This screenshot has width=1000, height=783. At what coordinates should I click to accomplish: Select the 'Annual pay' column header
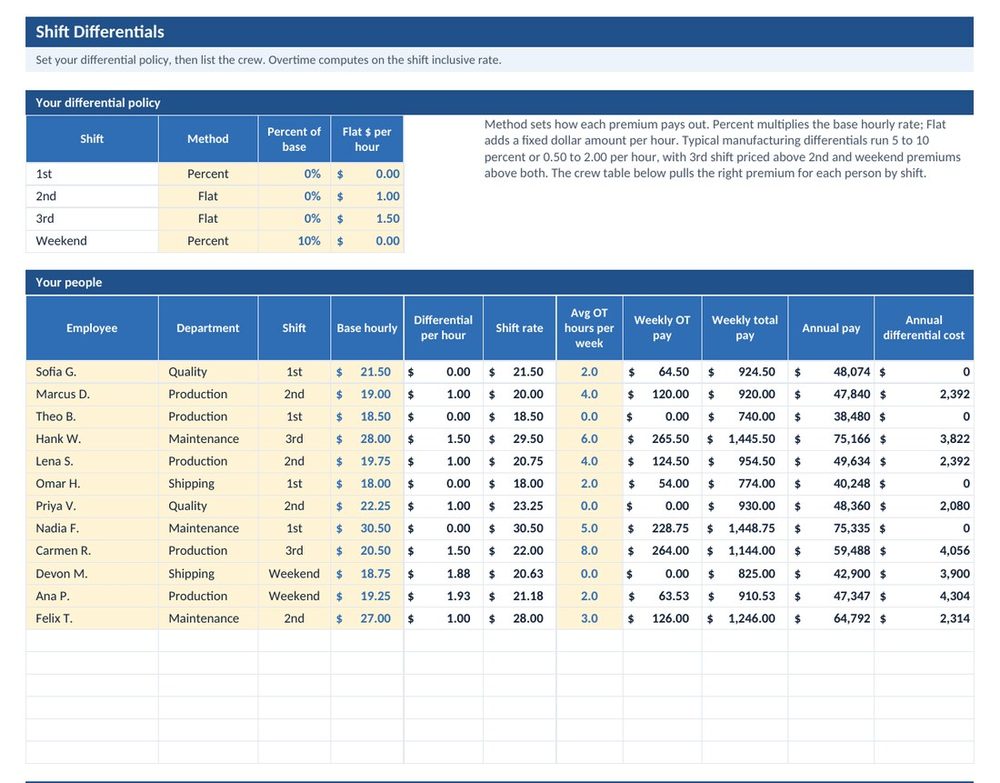click(831, 328)
